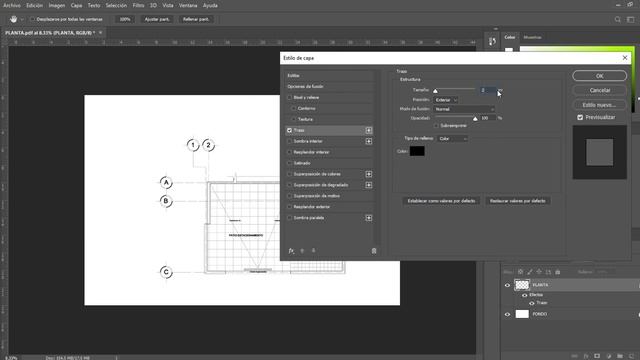640x360 pixels.
Task: Move the effect down with the arrow icon
Action: tap(313, 251)
